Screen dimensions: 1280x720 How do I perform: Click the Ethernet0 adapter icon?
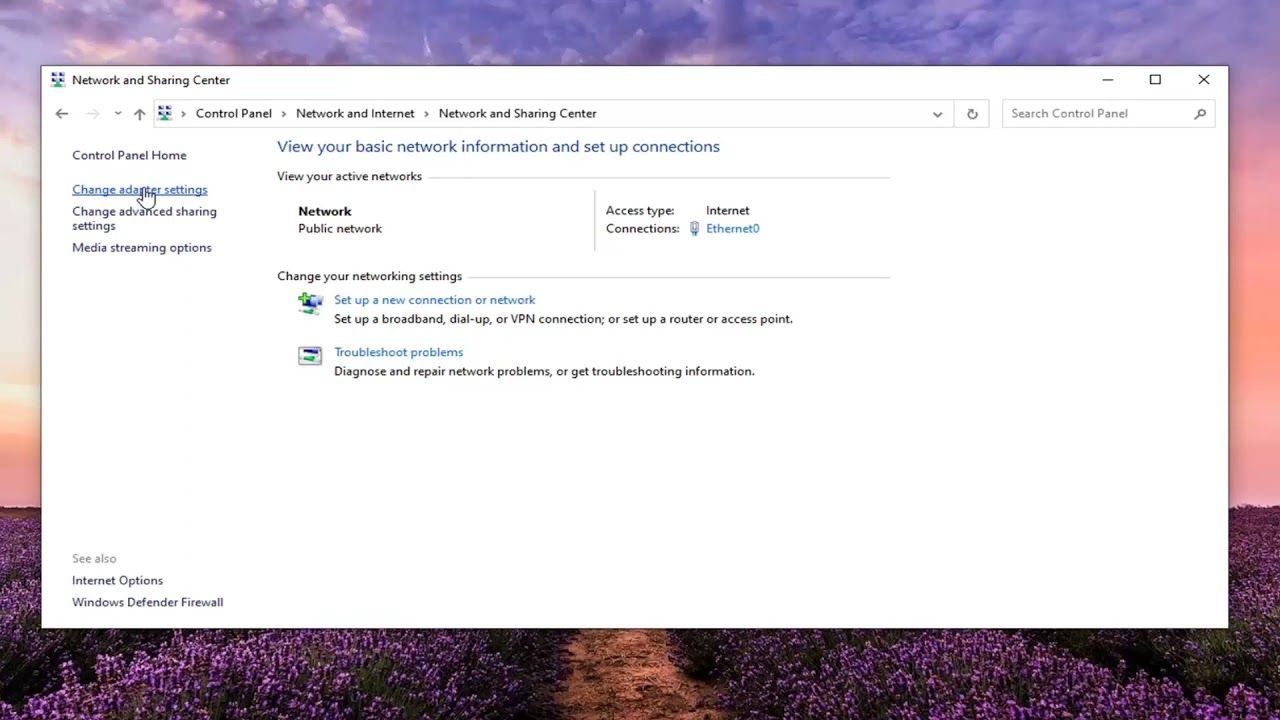(694, 228)
